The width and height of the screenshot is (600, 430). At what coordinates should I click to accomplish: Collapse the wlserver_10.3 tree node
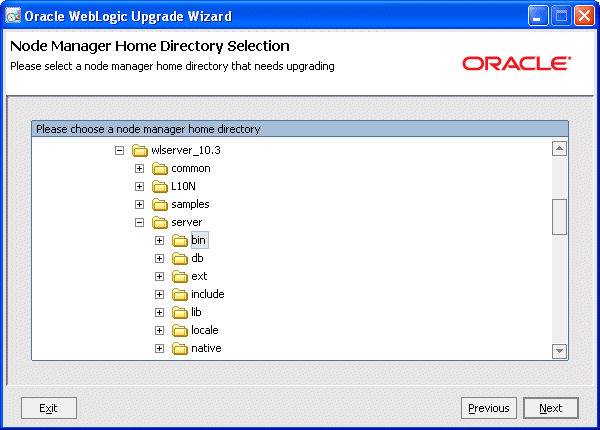point(119,150)
